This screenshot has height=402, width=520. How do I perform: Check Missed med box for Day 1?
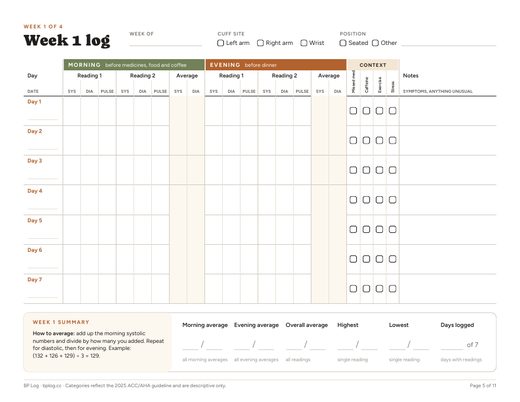point(353,111)
